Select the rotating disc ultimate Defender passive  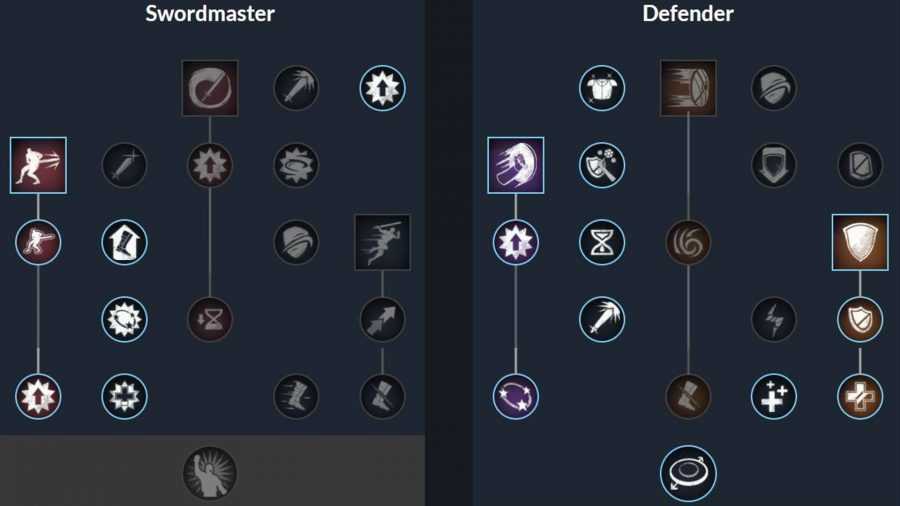[x=688, y=473]
